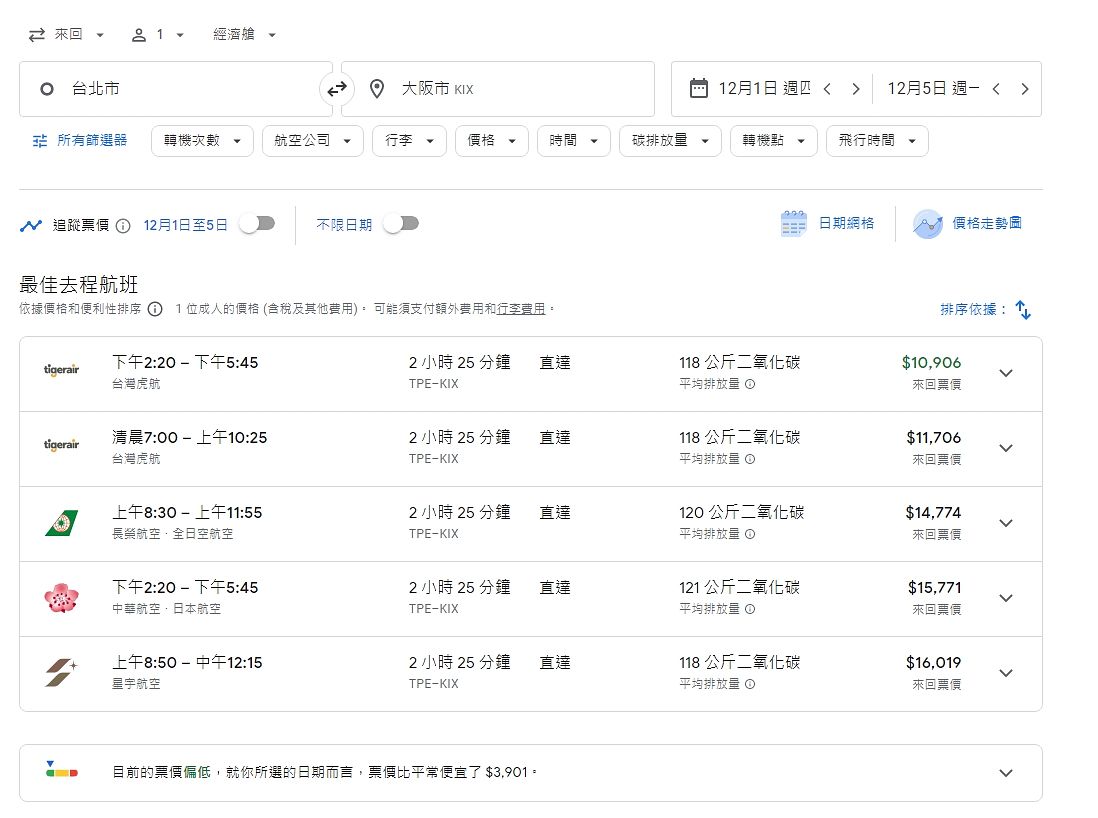Open the 來回 trip type dropdown
This screenshot has width=1098, height=818.
pyautogui.click(x=67, y=35)
